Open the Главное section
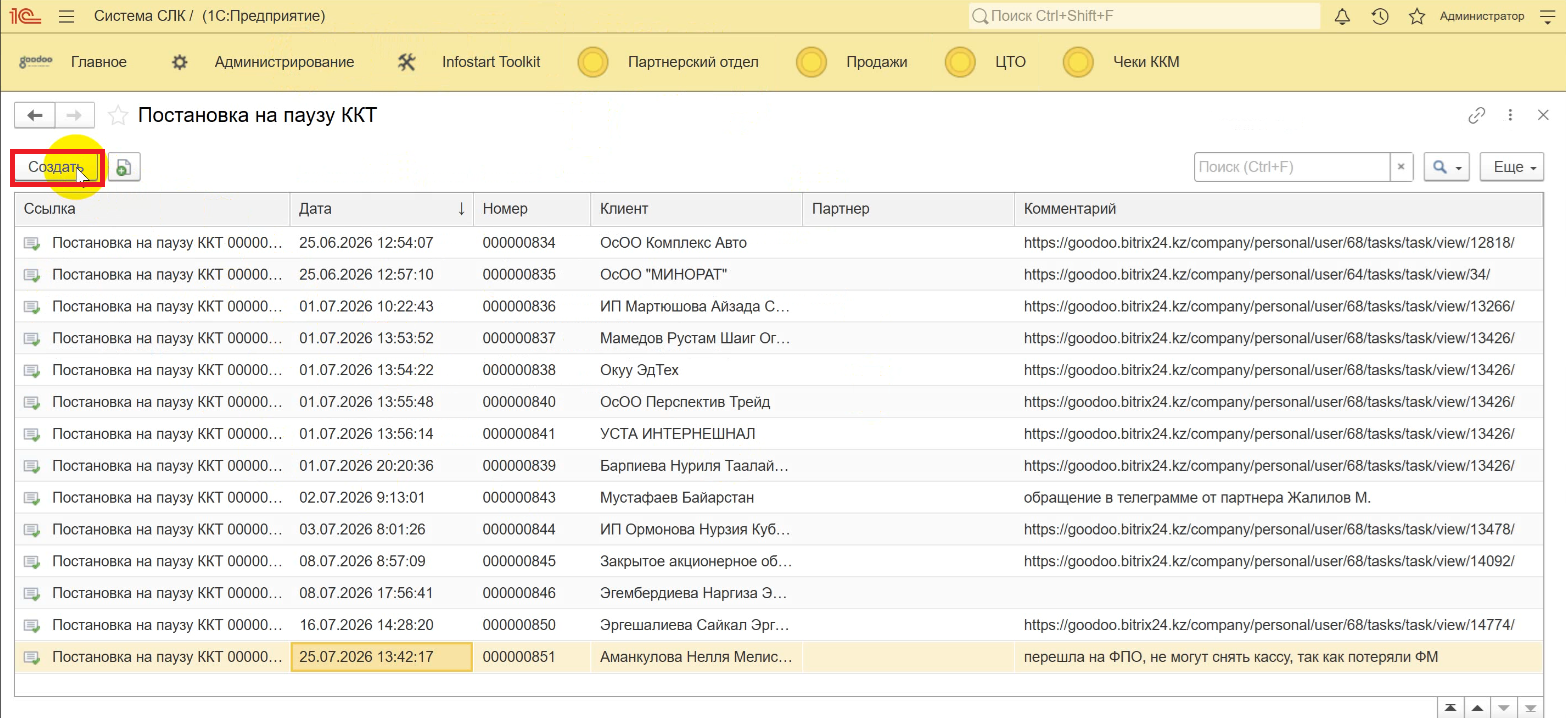The image size is (1566, 718). coord(99,62)
